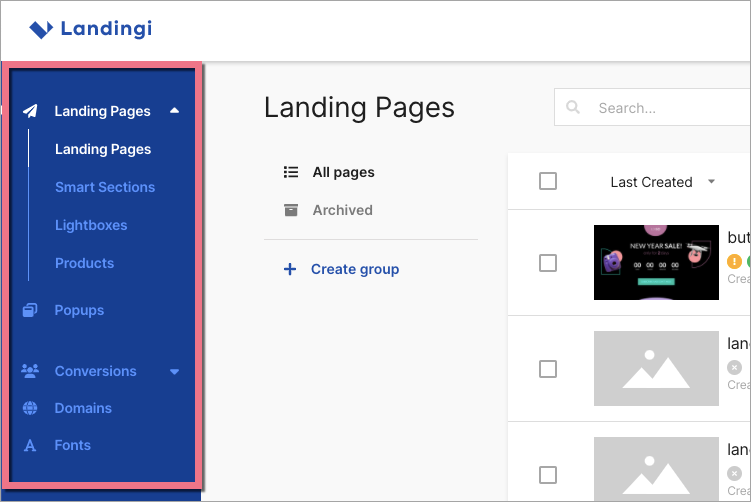This screenshot has width=751, height=502.
Task: Open the Conversions section
Action: [x=95, y=371]
